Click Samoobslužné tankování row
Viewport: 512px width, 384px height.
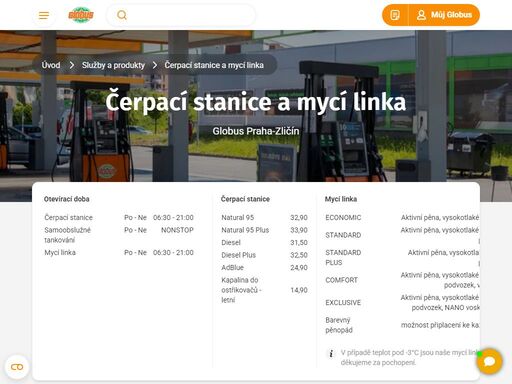tap(119, 235)
